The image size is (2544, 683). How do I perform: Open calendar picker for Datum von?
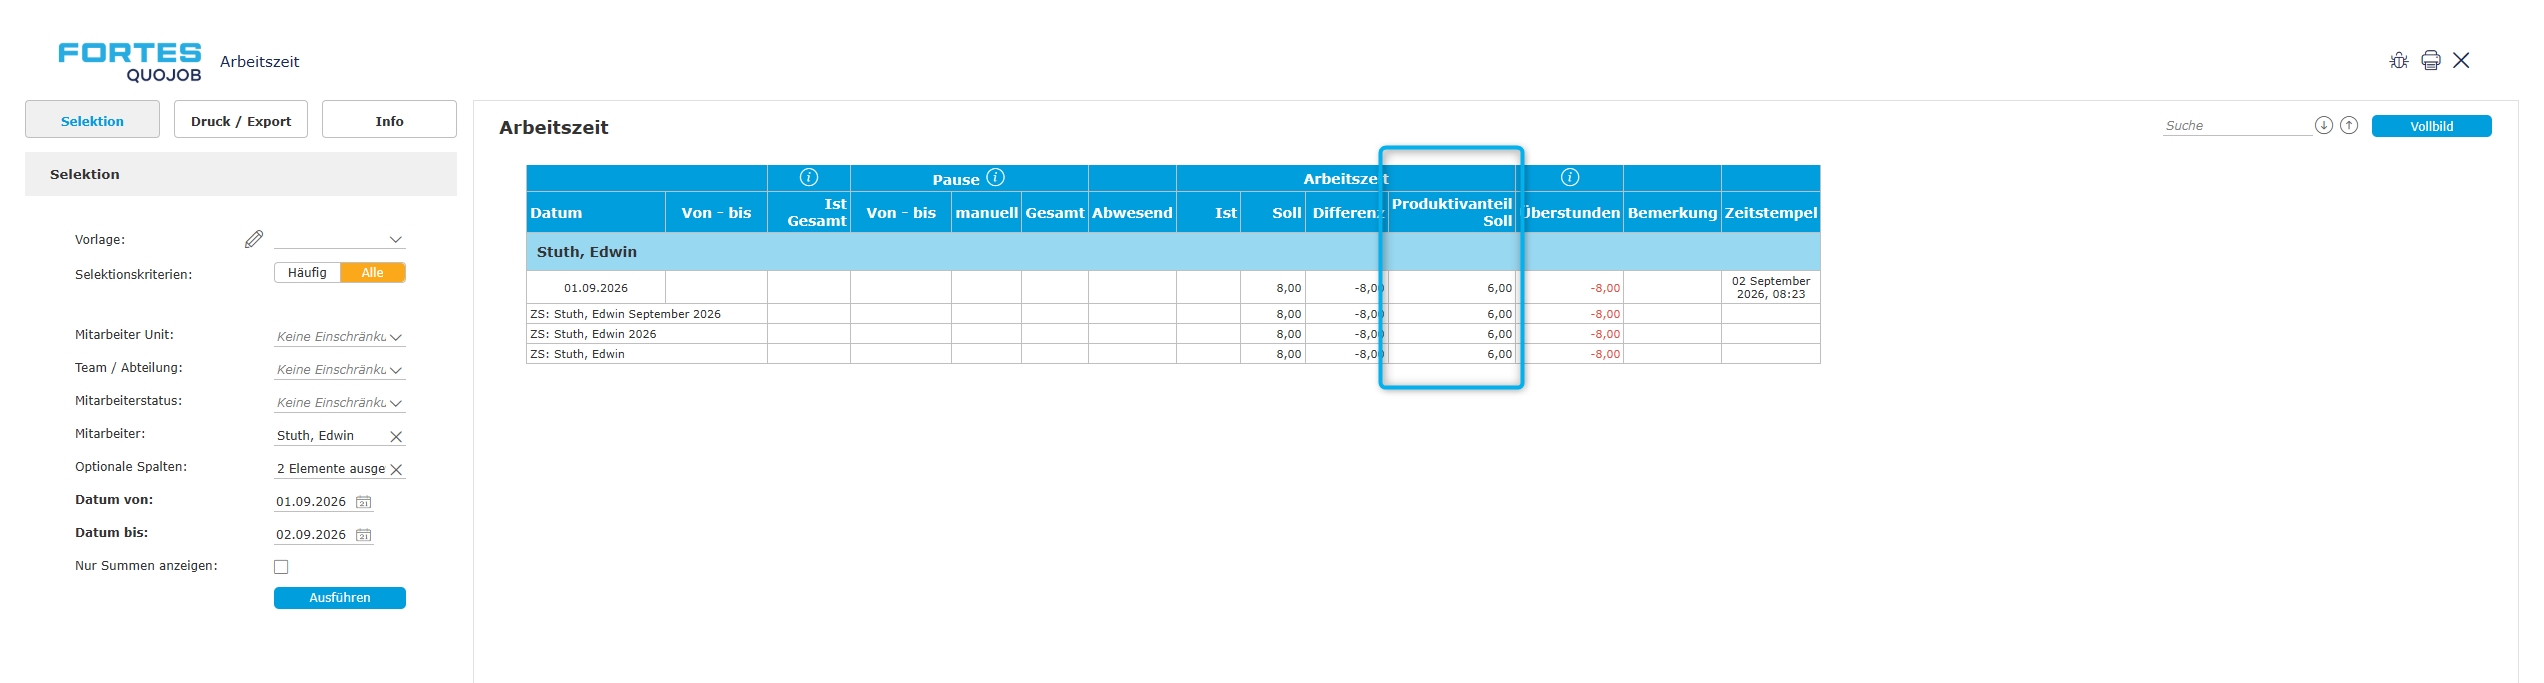364,502
